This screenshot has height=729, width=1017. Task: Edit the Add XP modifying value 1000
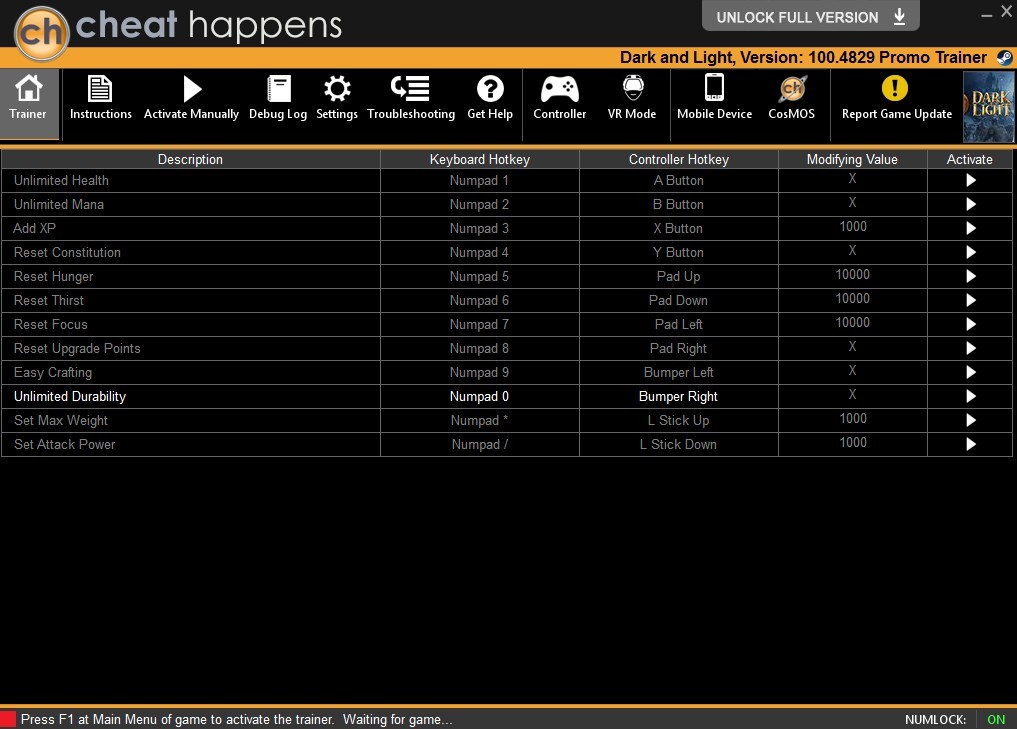852,226
